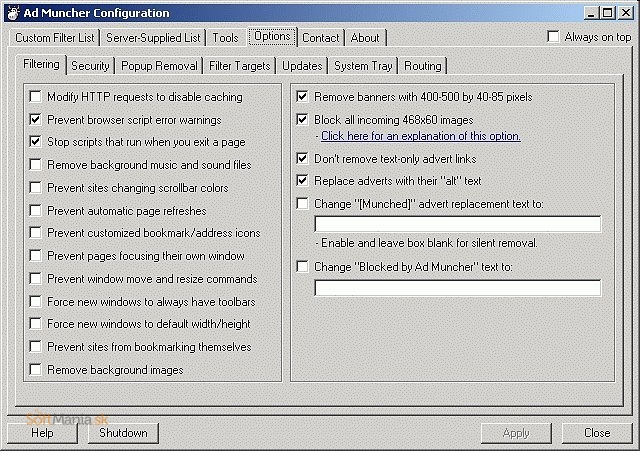Viewport: 640px width, 451px height.
Task: Switch to the Security sub-tab
Action: coord(90,66)
